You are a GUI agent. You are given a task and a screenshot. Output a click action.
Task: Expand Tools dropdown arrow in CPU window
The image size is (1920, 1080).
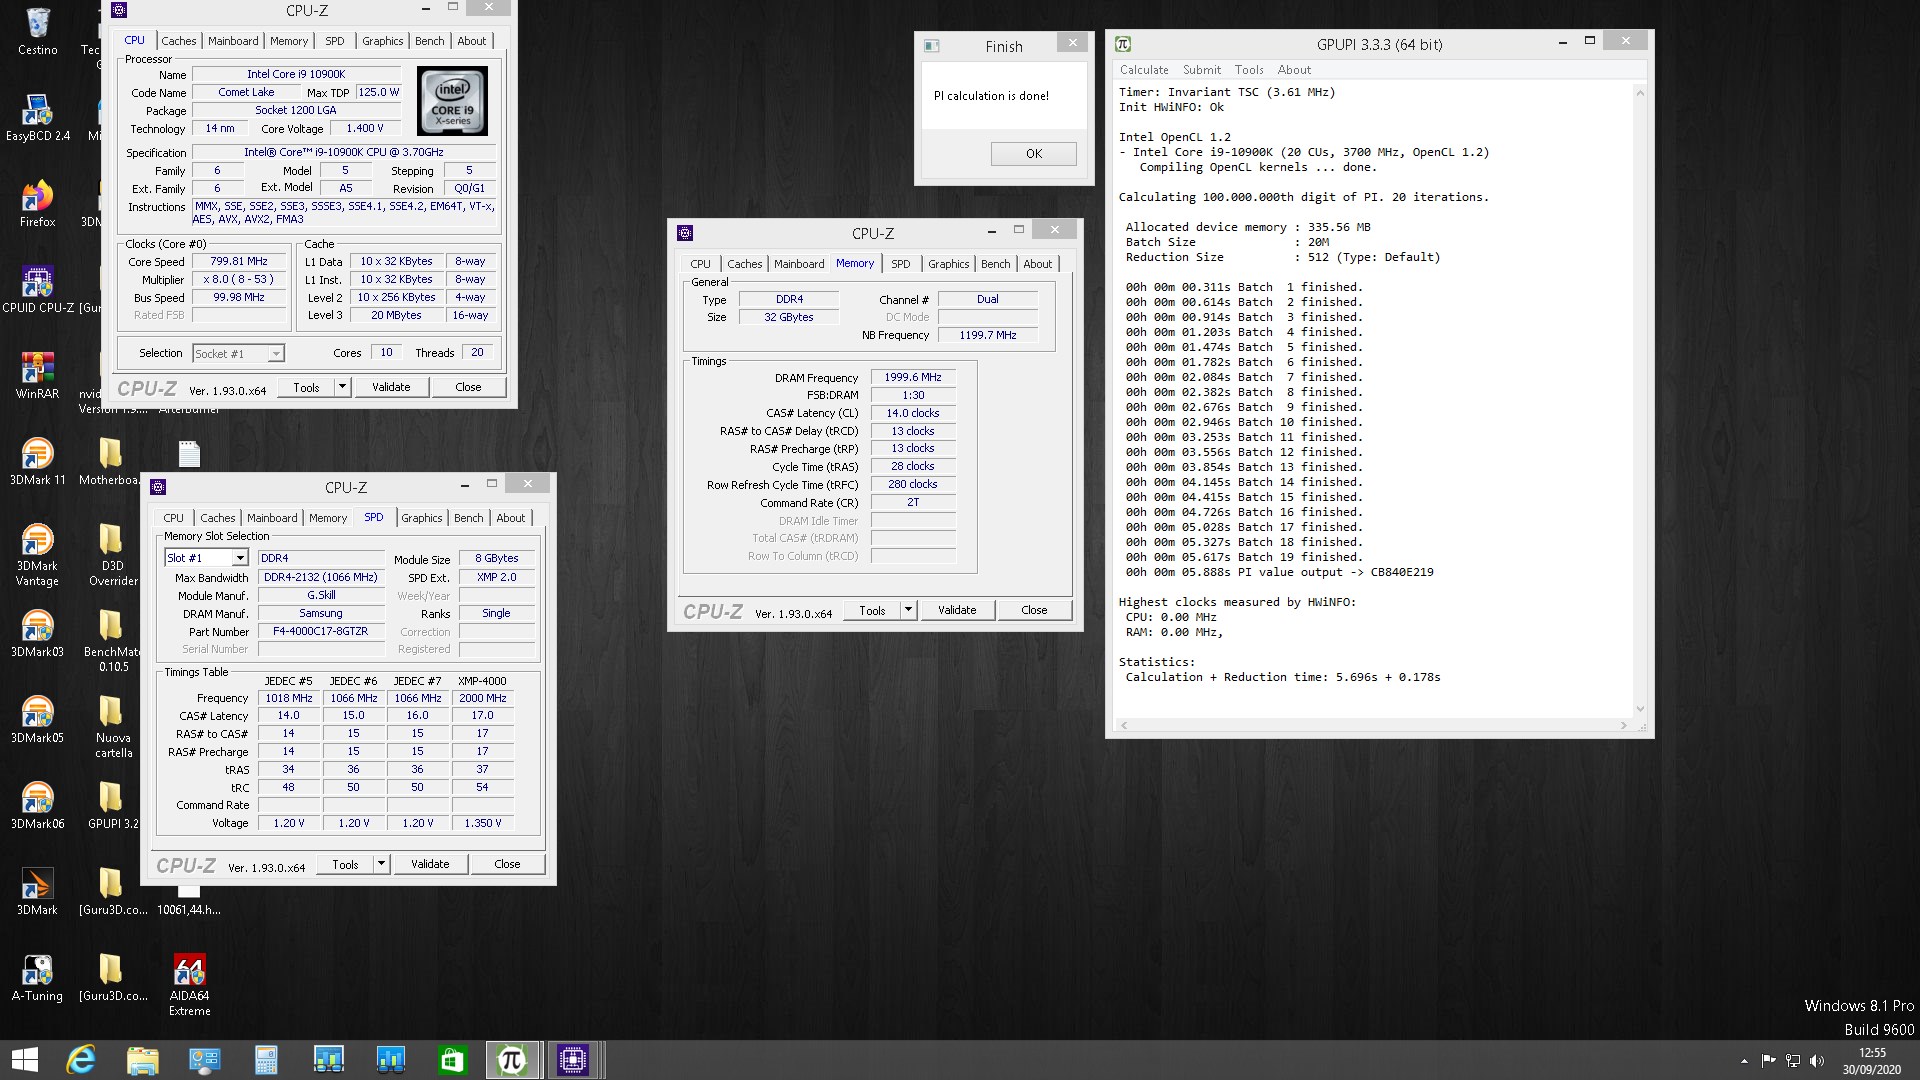[342, 387]
